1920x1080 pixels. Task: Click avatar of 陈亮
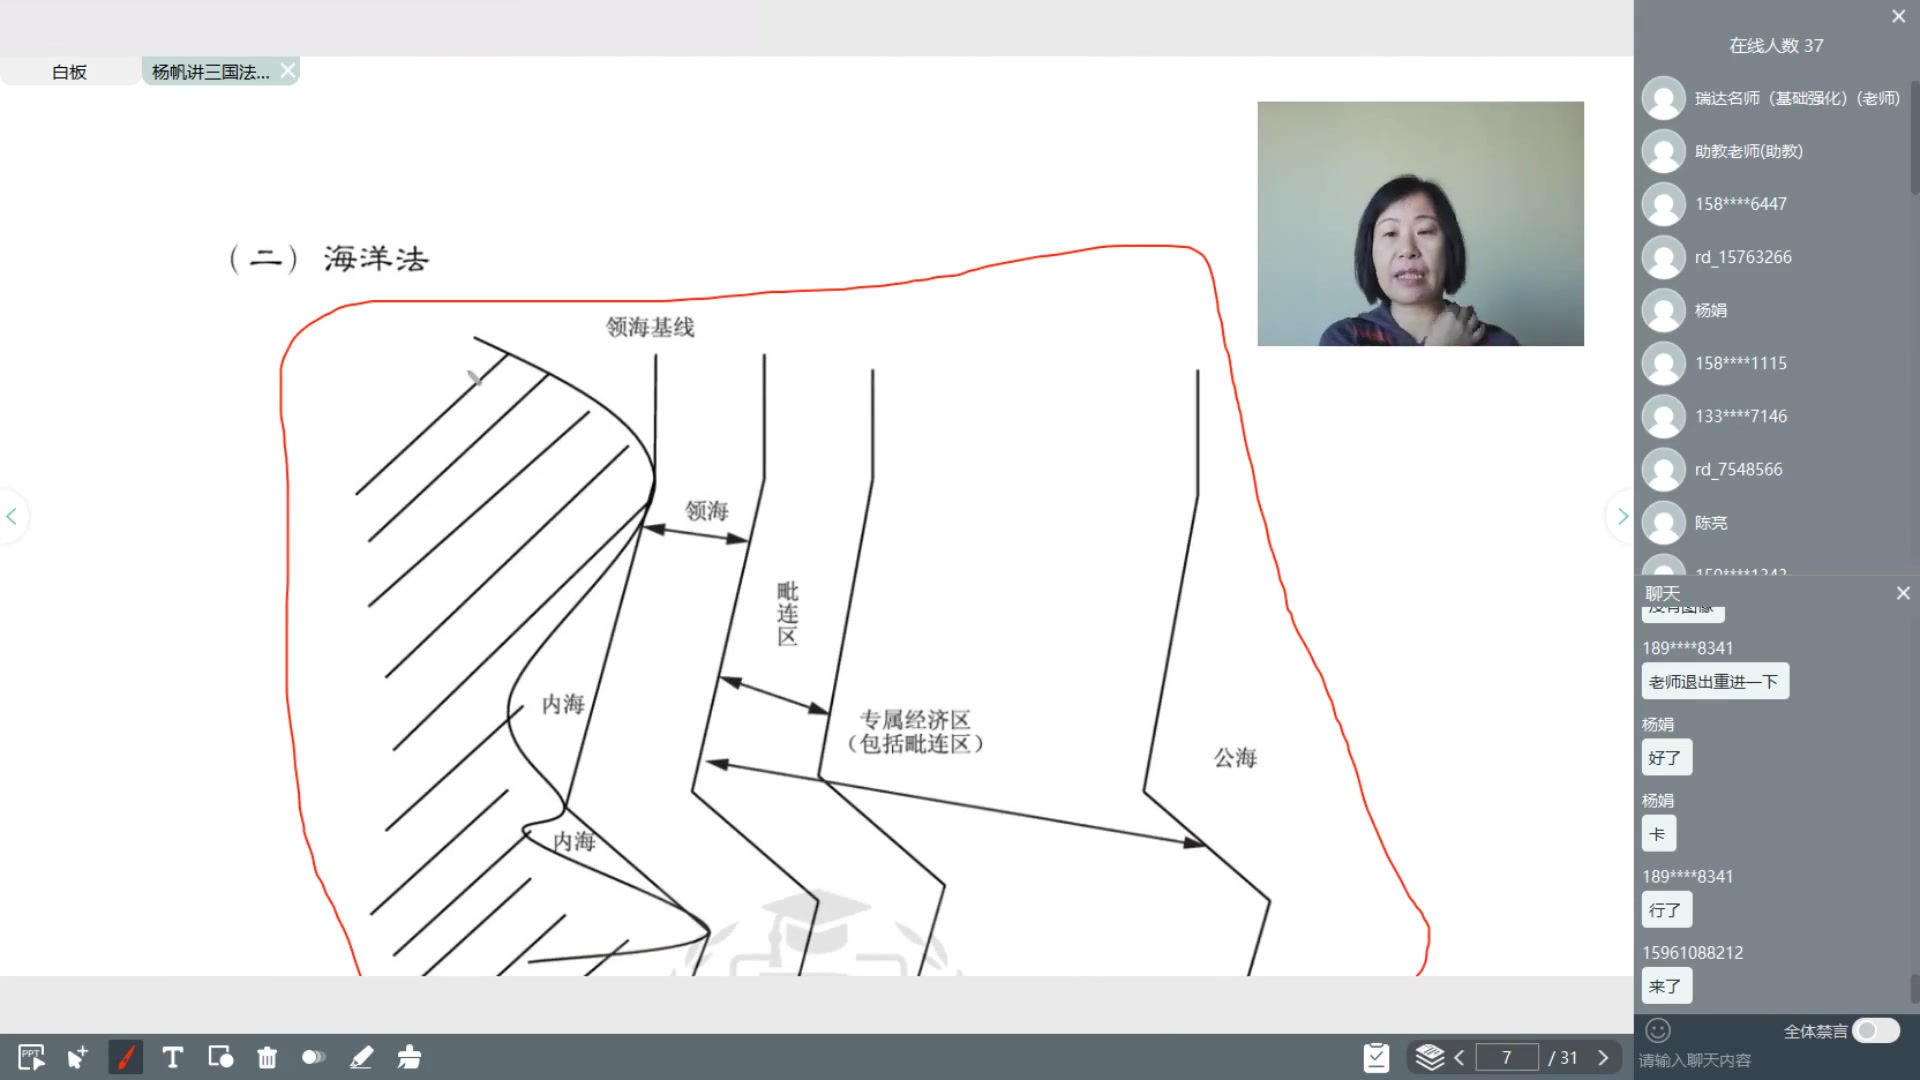1664,522
